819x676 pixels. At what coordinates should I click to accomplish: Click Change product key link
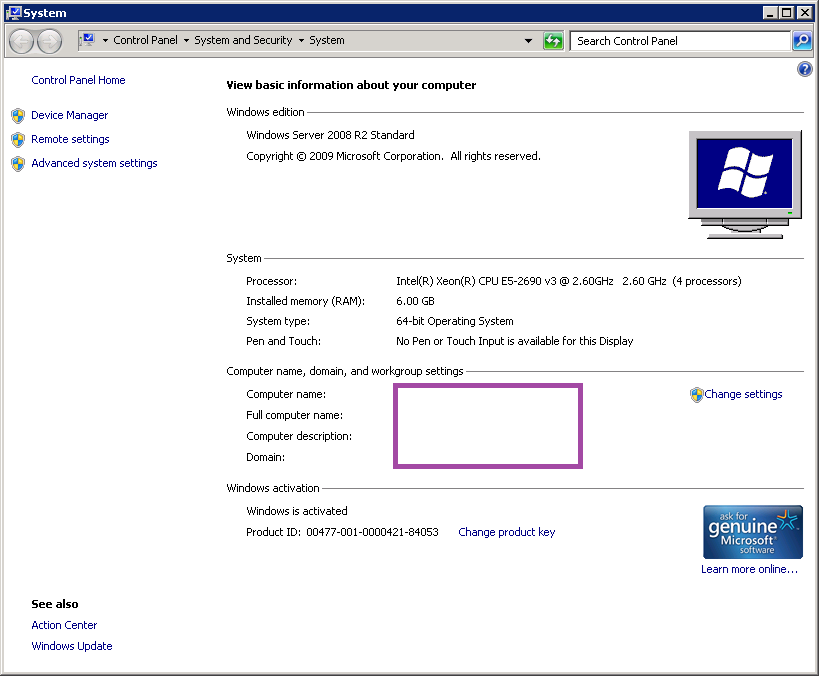pos(506,532)
